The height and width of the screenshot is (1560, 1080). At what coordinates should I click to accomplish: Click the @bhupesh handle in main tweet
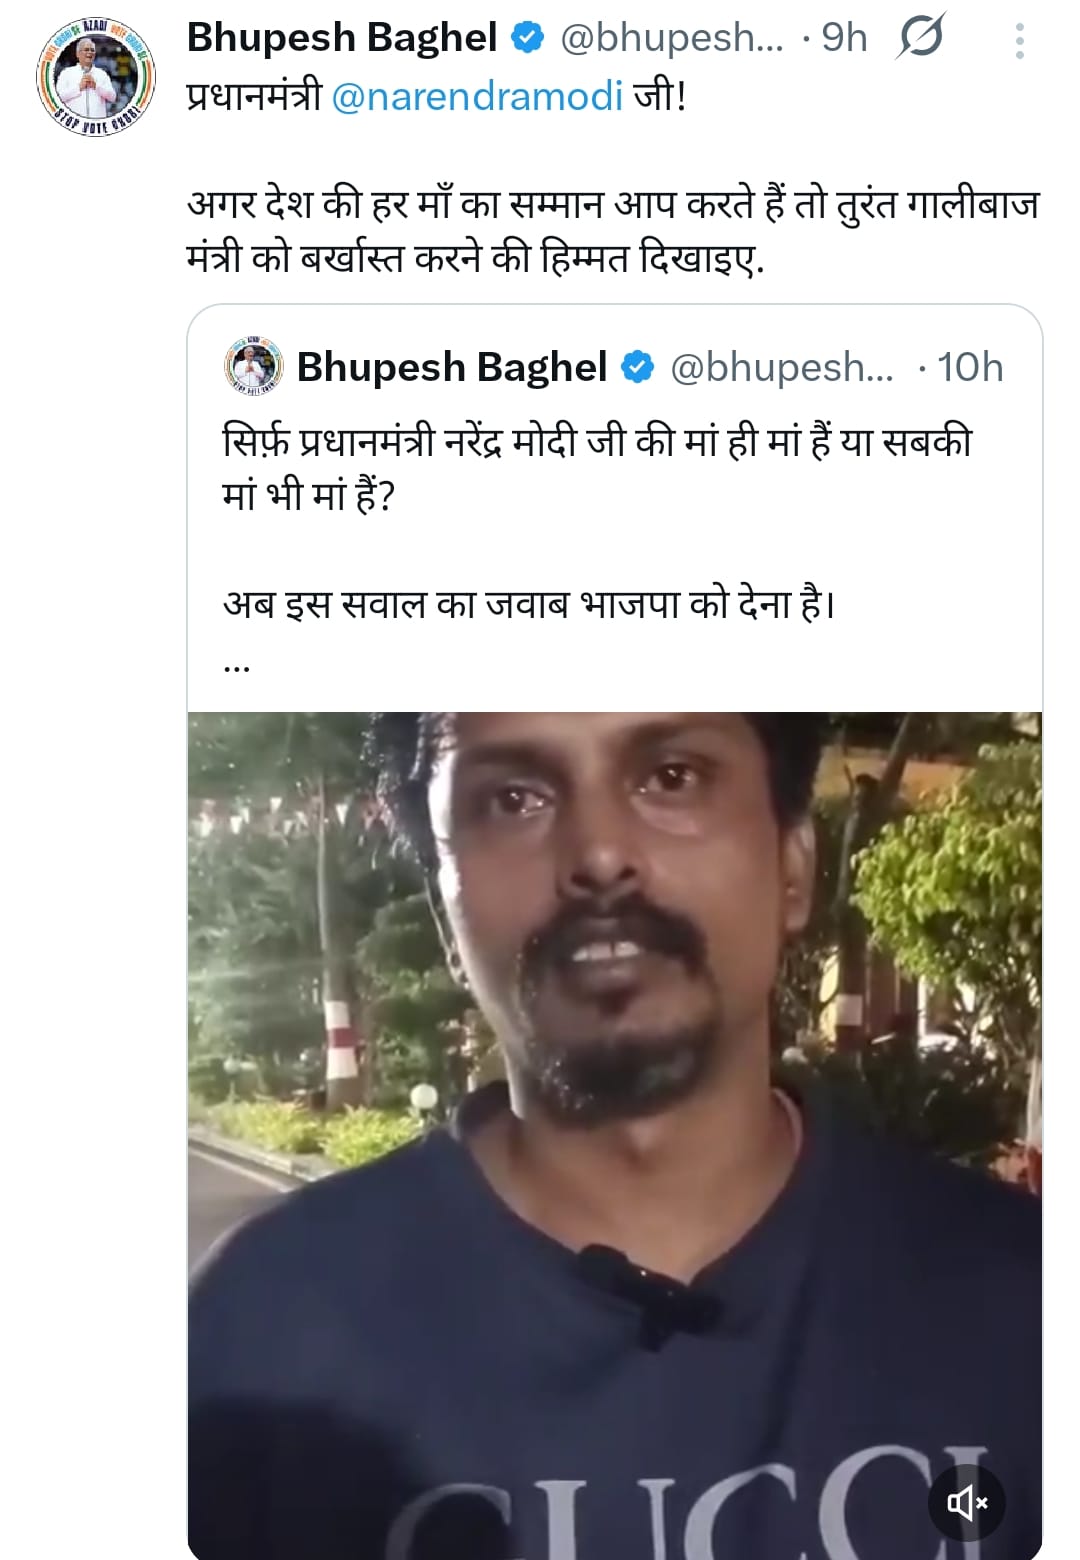pos(671,38)
